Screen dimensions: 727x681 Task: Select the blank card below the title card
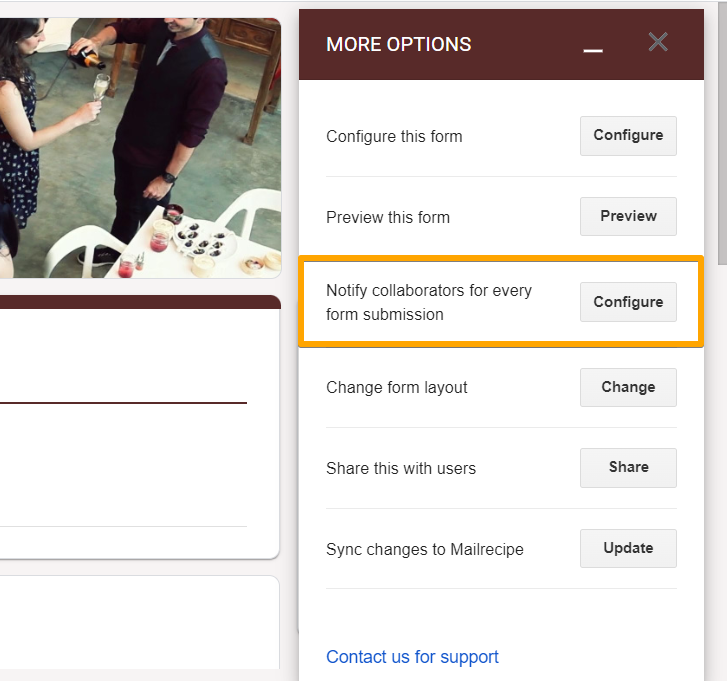(140, 625)
